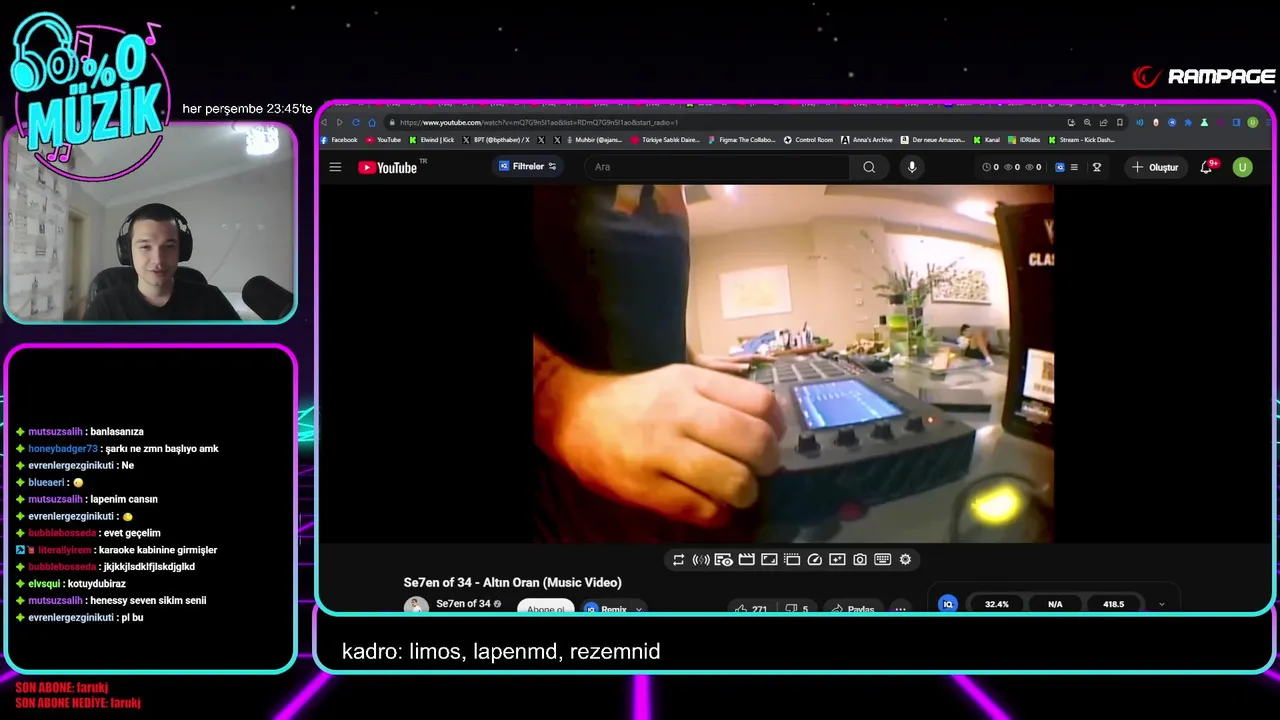1280x720 pixels.
Task: Open Se7en of 34 channel avatar
Action: [416, 606]
